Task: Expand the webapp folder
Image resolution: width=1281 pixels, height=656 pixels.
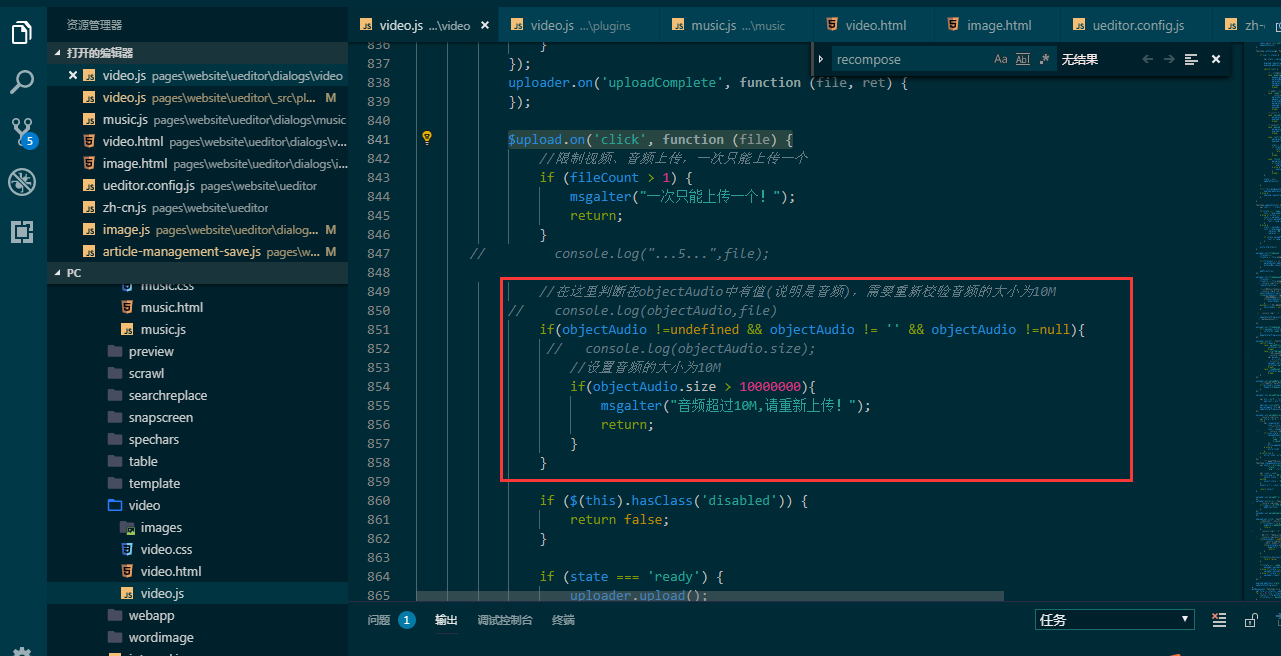Action: coord(151,615)
